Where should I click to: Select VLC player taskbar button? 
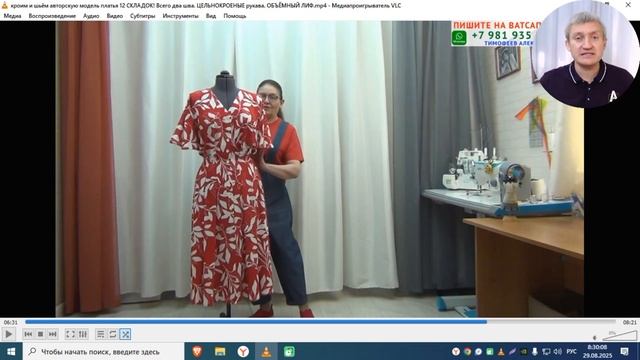click(x=266, y=351)
